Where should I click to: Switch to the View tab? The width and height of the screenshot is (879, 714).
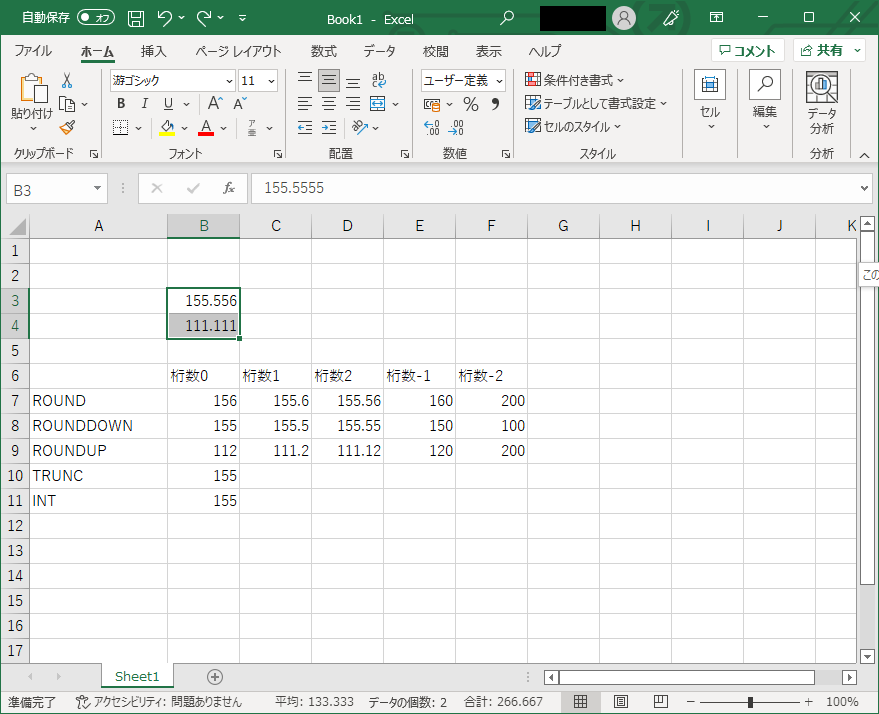(488, 51)
